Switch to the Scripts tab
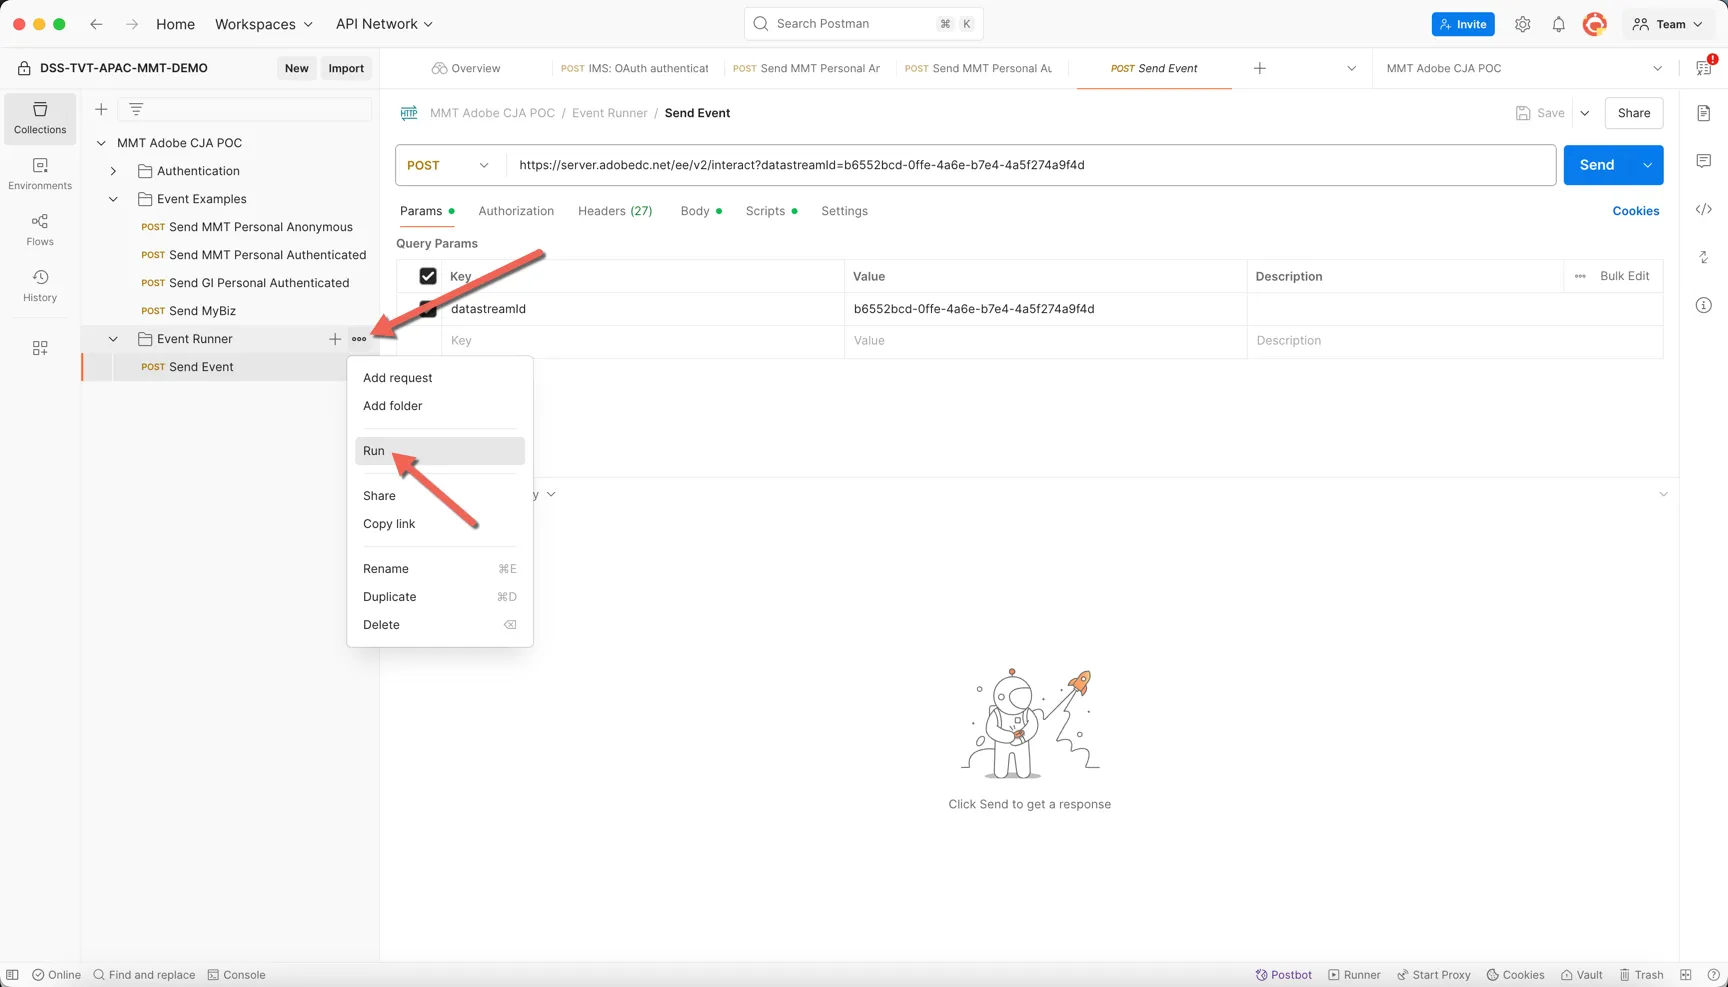Viewport: 1728px width, 987px height. (771, 211)
